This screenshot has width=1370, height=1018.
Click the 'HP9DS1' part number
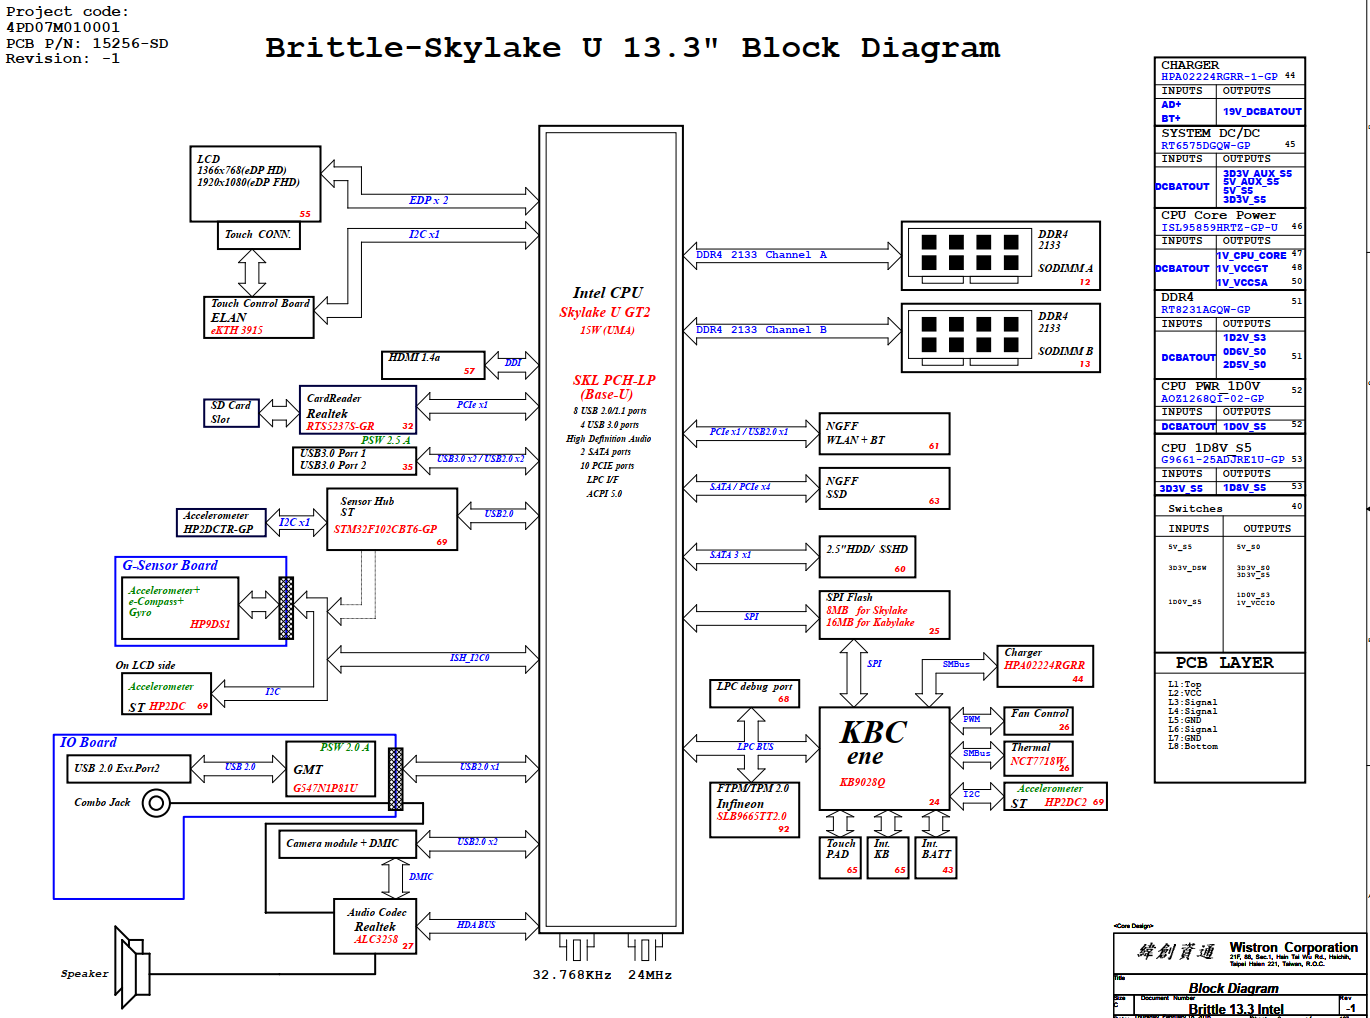(210, 624)
